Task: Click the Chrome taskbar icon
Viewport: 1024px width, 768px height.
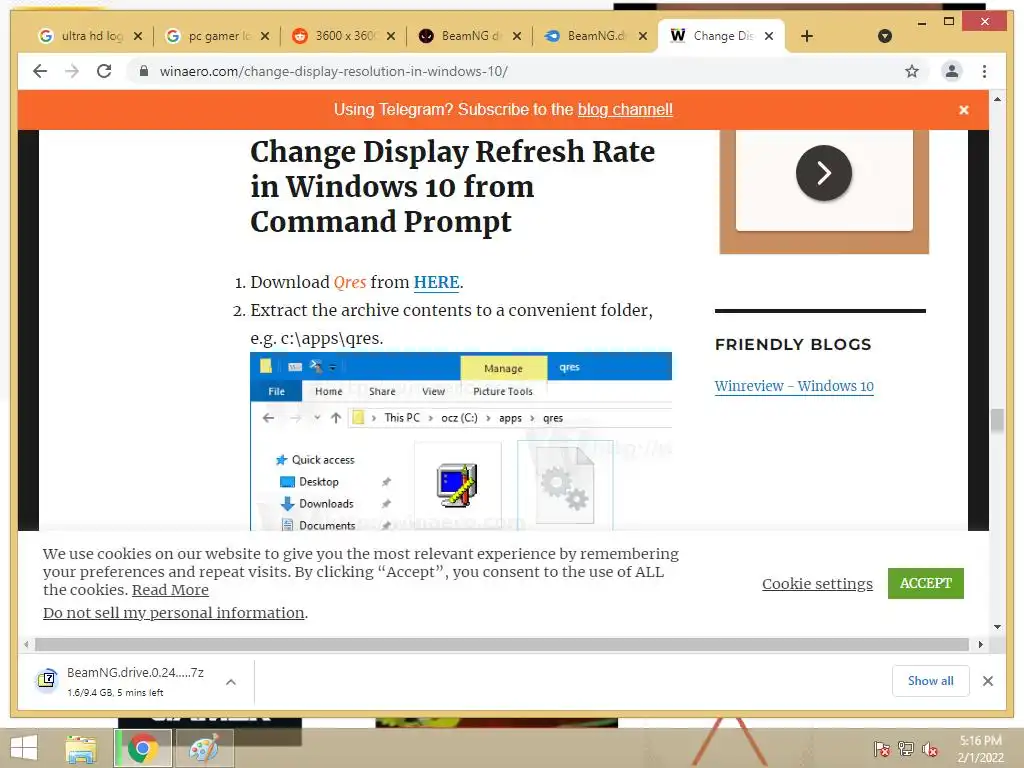Action: pyautogui.click(x=142, y=748)
